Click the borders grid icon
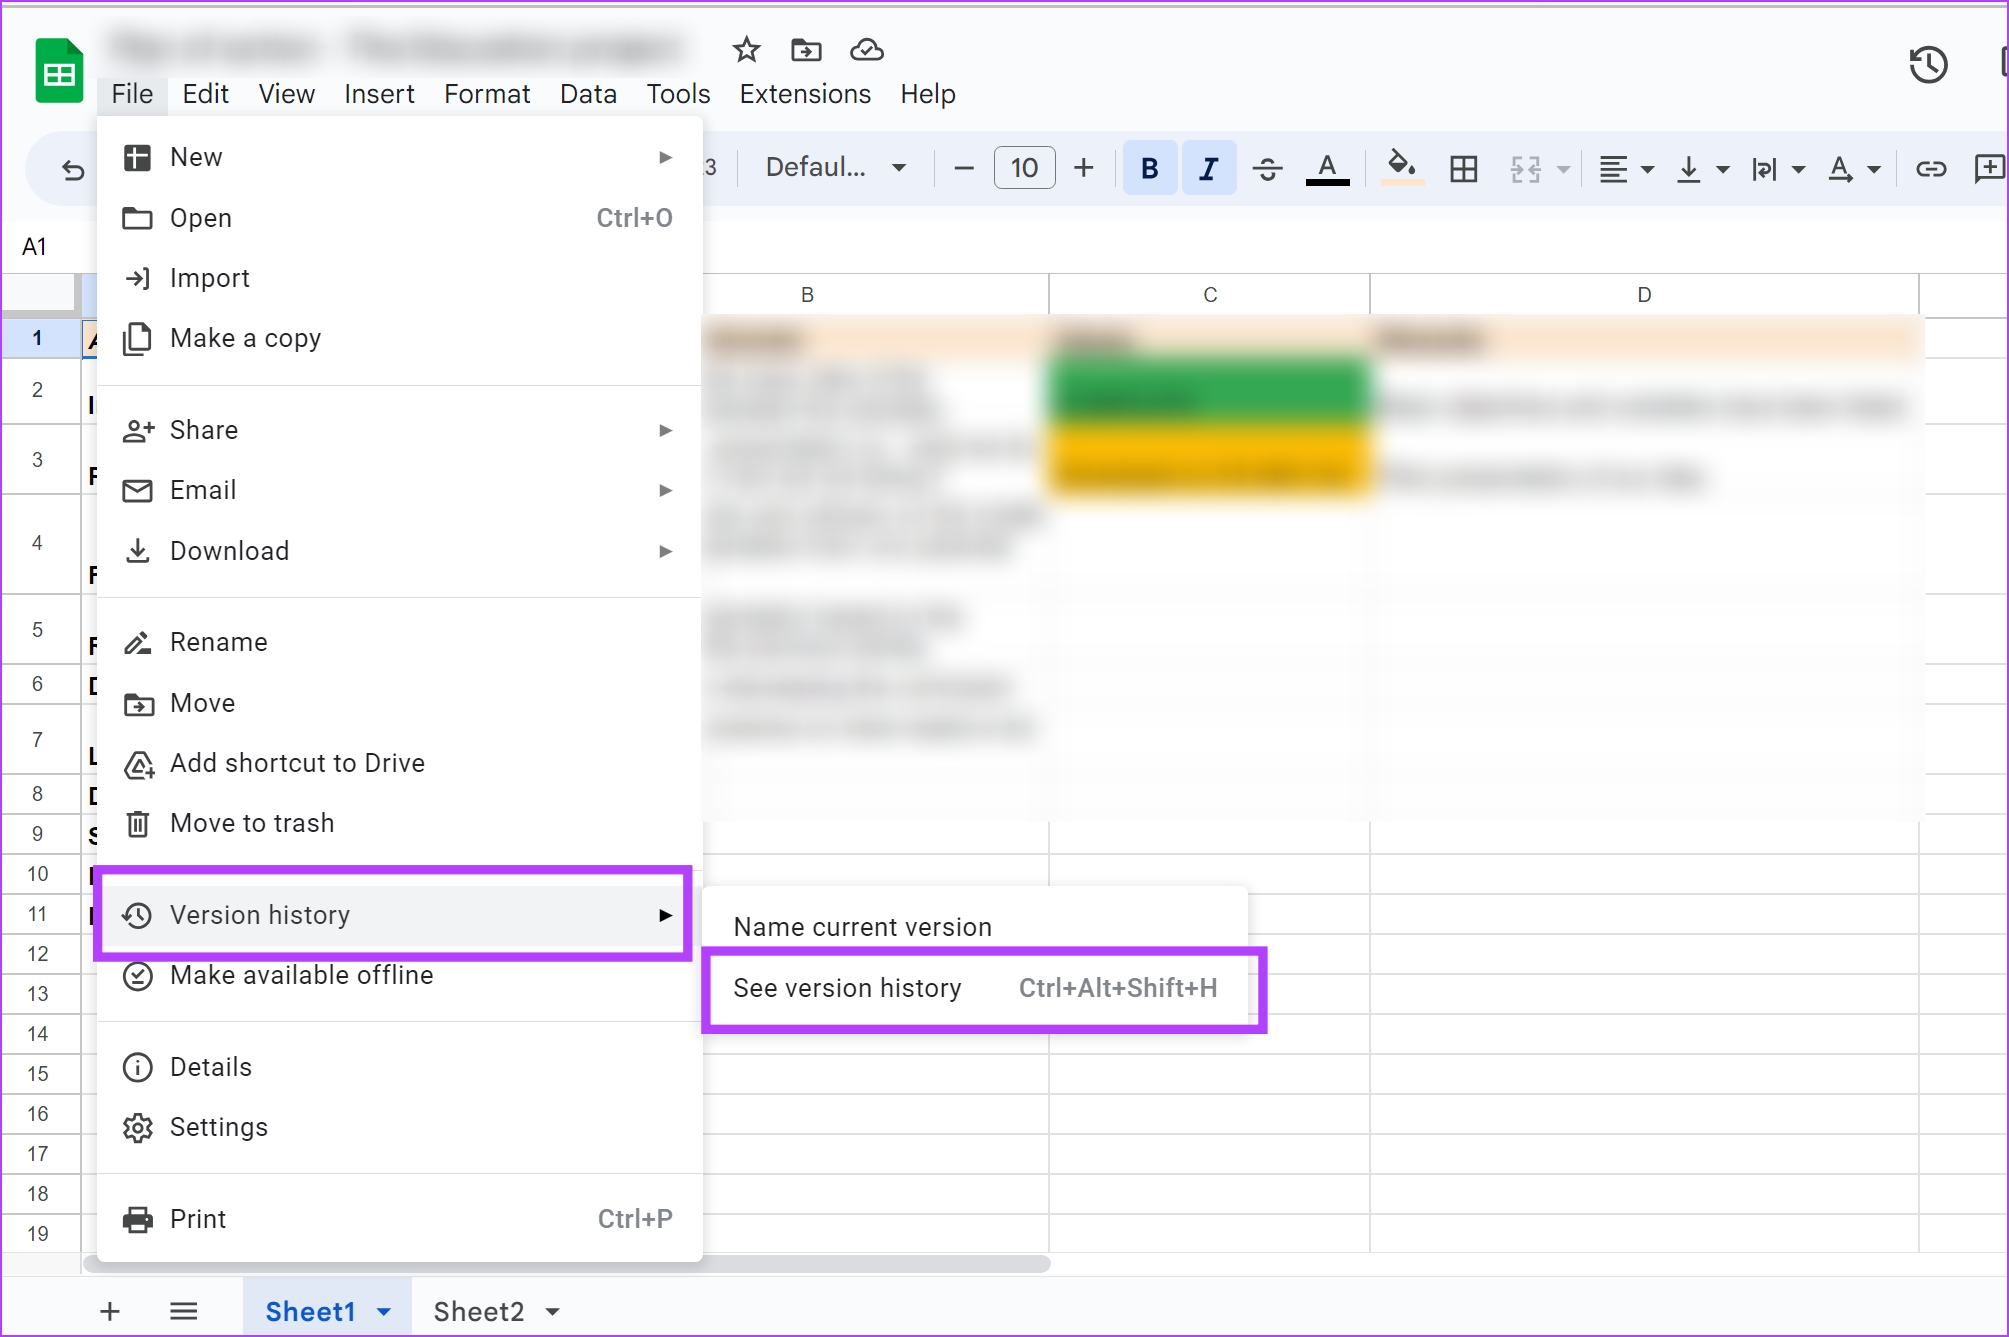 (1463, 168)
